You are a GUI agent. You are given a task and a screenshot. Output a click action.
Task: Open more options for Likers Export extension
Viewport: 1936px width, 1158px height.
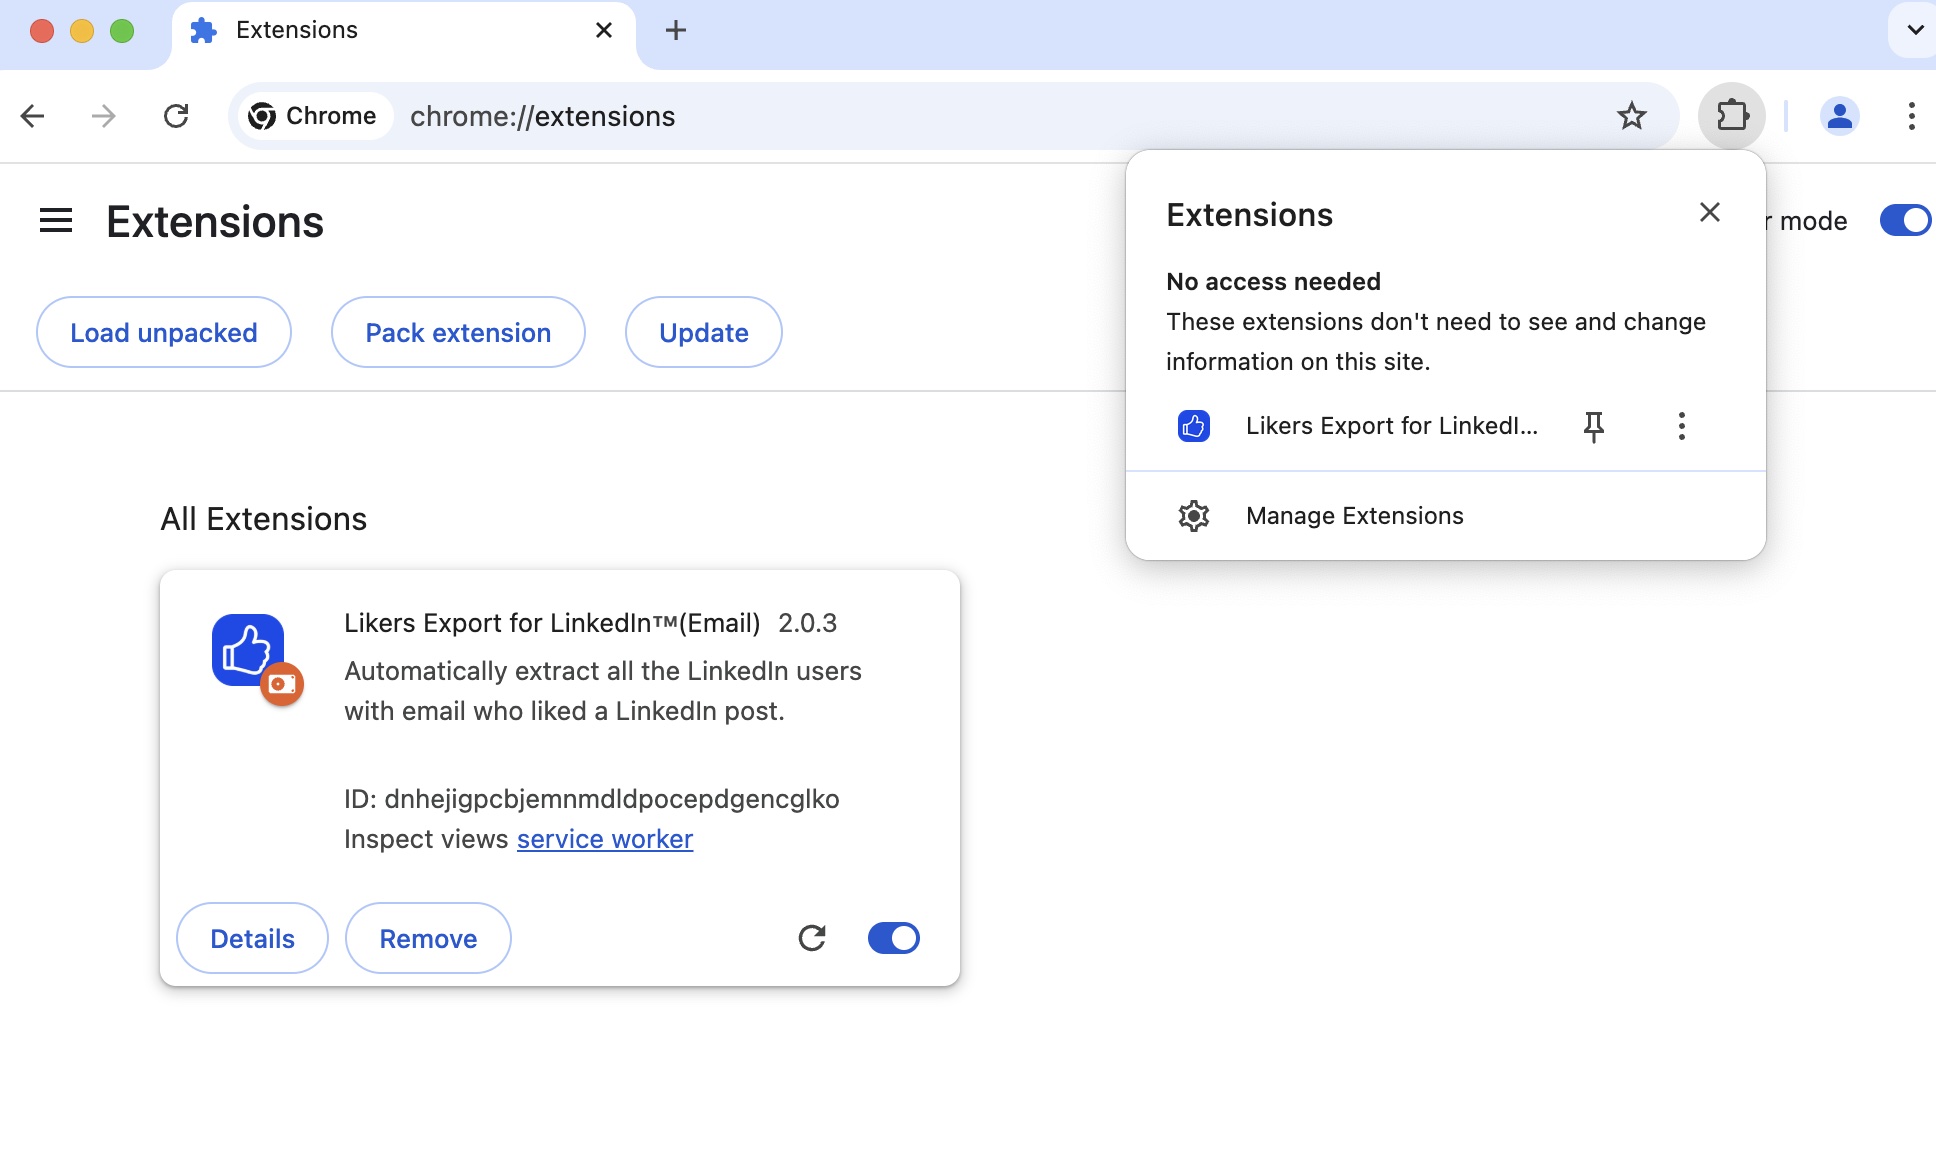tap(1681, 426)
